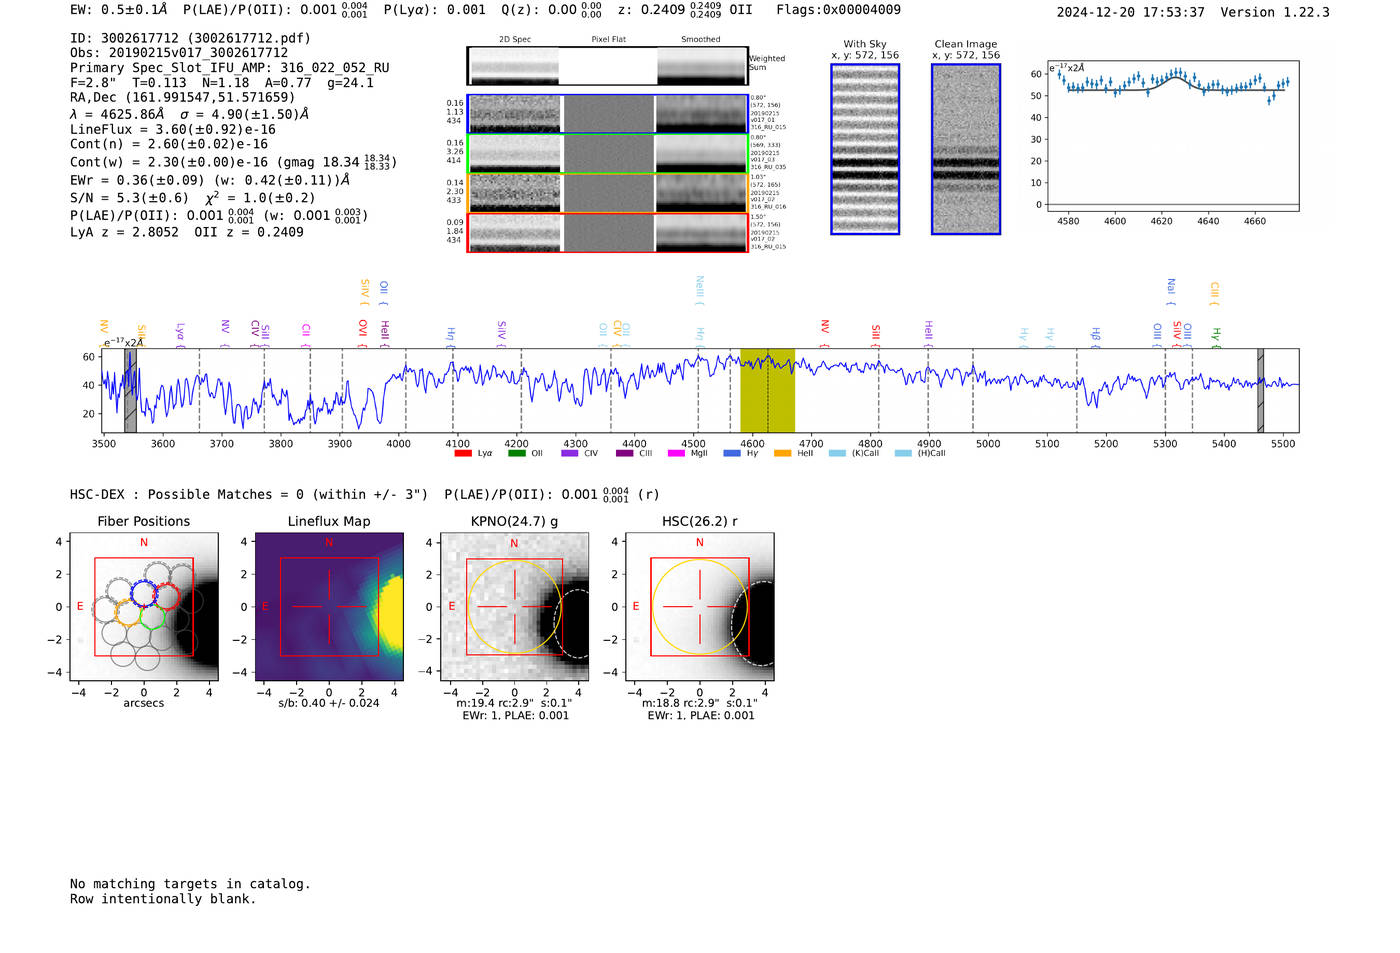Open the Lineflux Map panel
The width and height of the screenshot is (1400, 953).
329,607
